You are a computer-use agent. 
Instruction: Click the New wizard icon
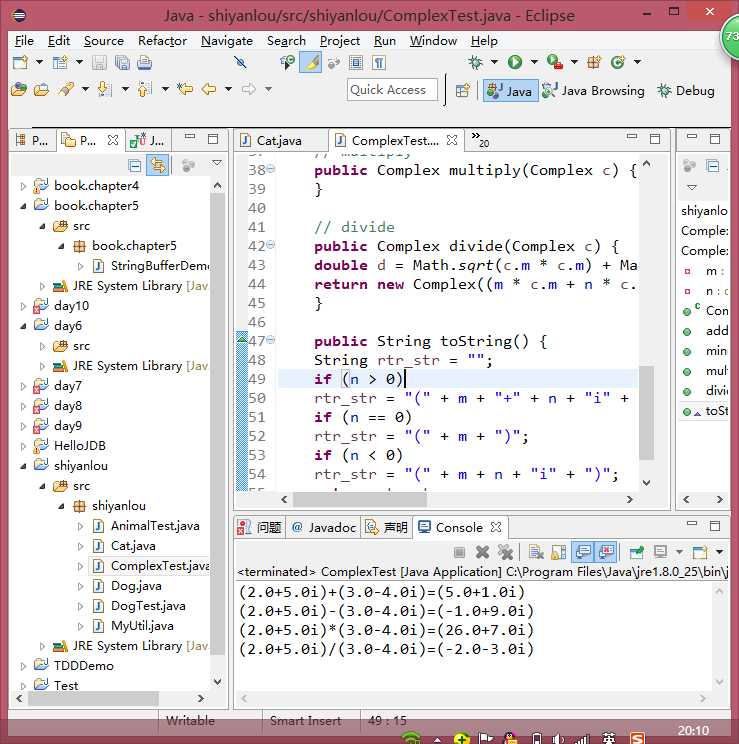(20, 62)
